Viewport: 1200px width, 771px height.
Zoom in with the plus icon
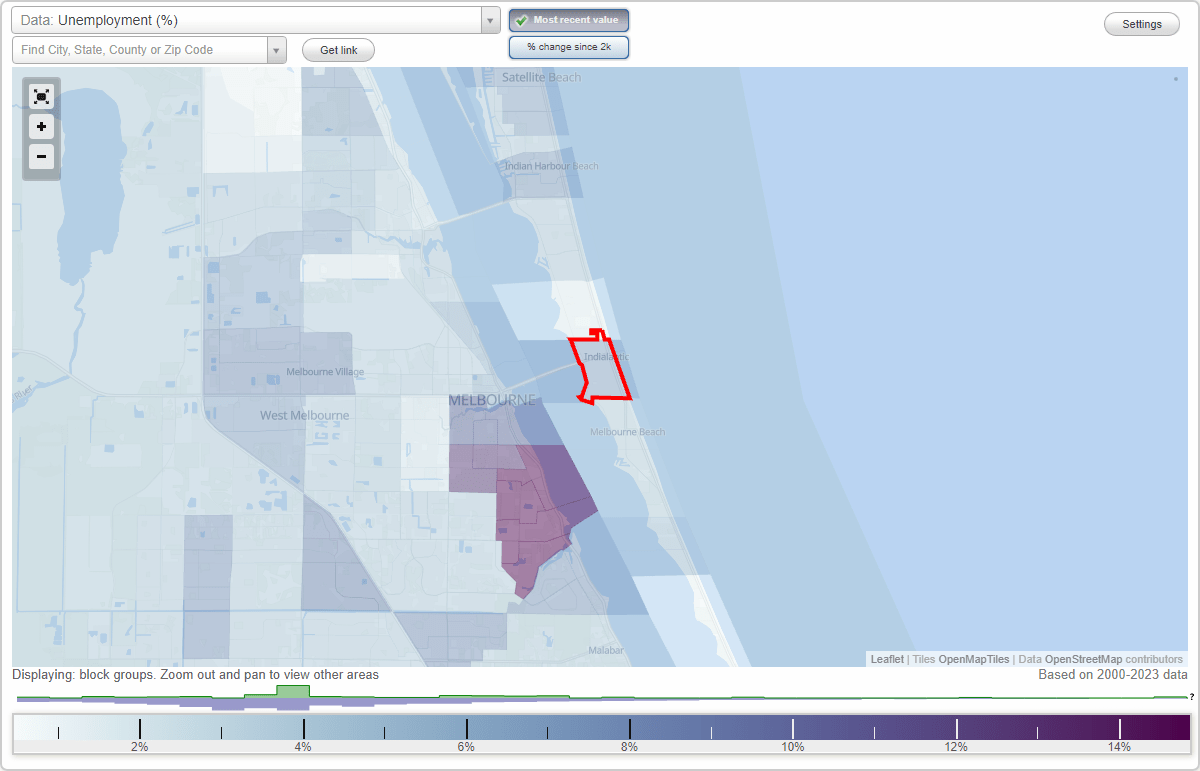pyautogui.click(x=41, y=127)
